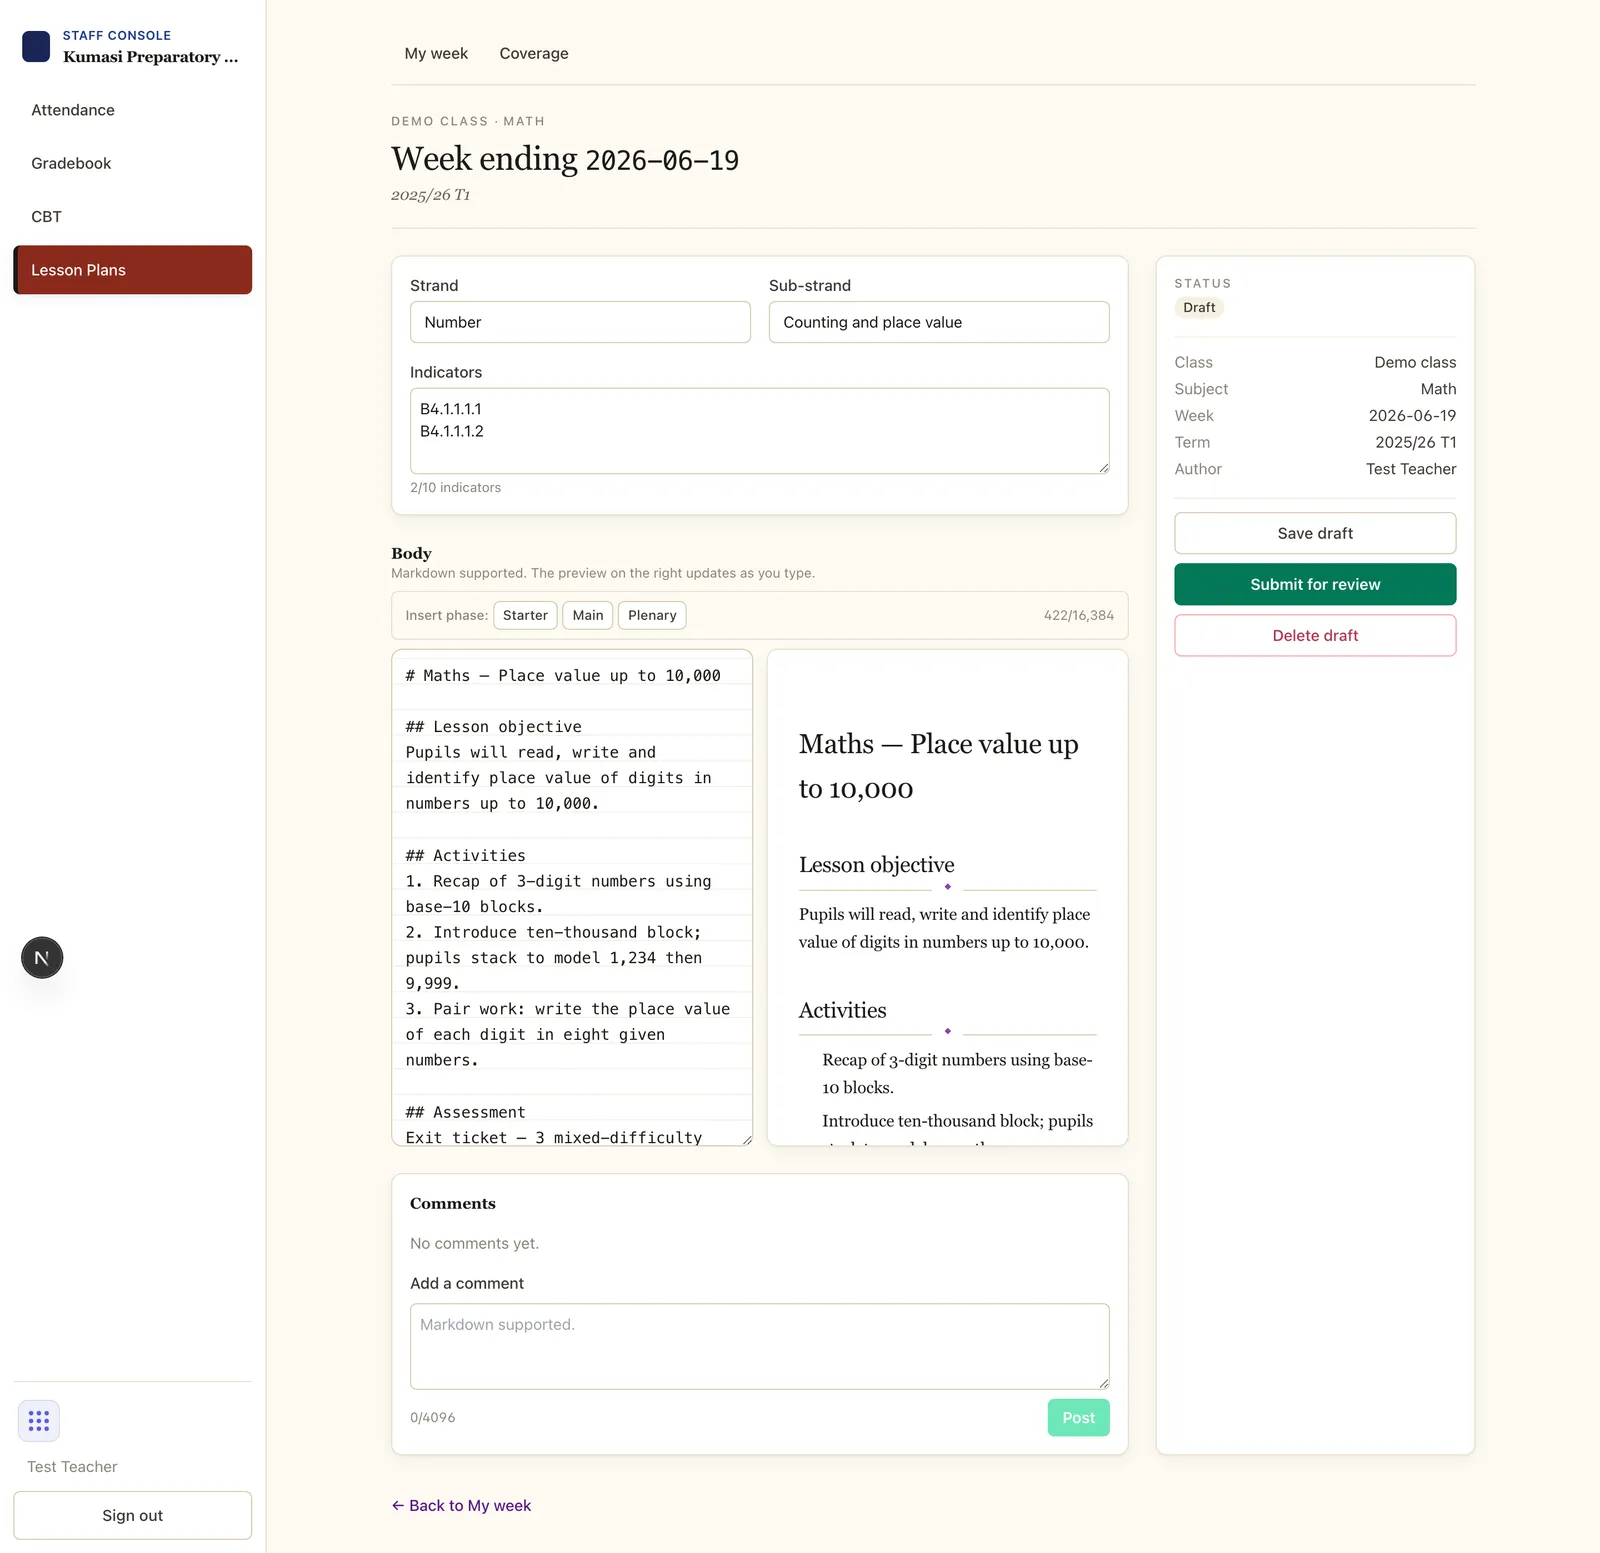1600x1553 pixels.
Task: Switch to the Coverage tab
Action: click(x=534, y=54)
